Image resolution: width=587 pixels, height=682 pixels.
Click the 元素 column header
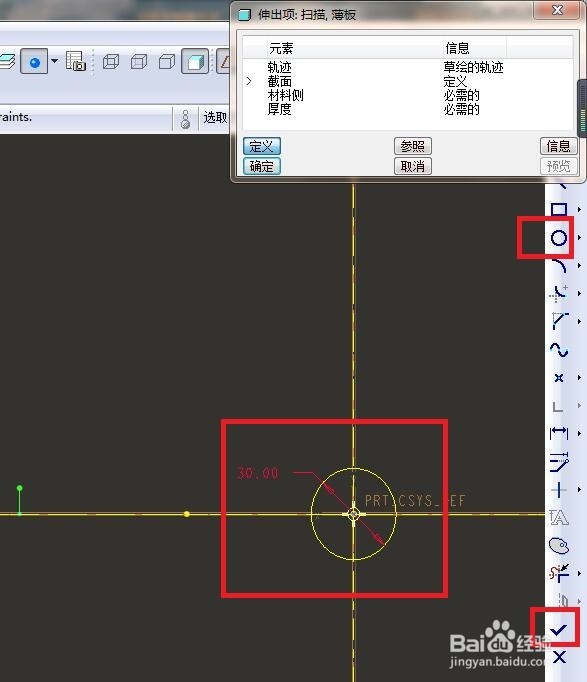click(x=281, y=48)
